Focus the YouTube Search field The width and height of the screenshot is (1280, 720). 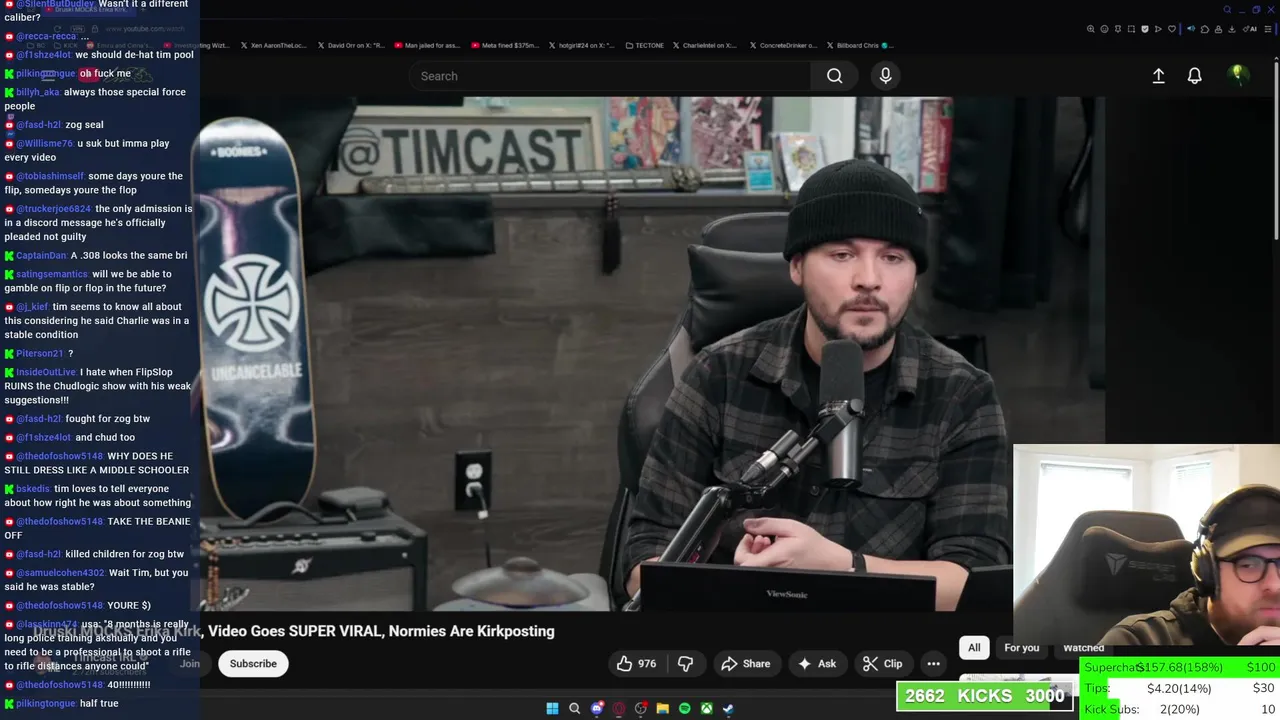click(610, 76)
